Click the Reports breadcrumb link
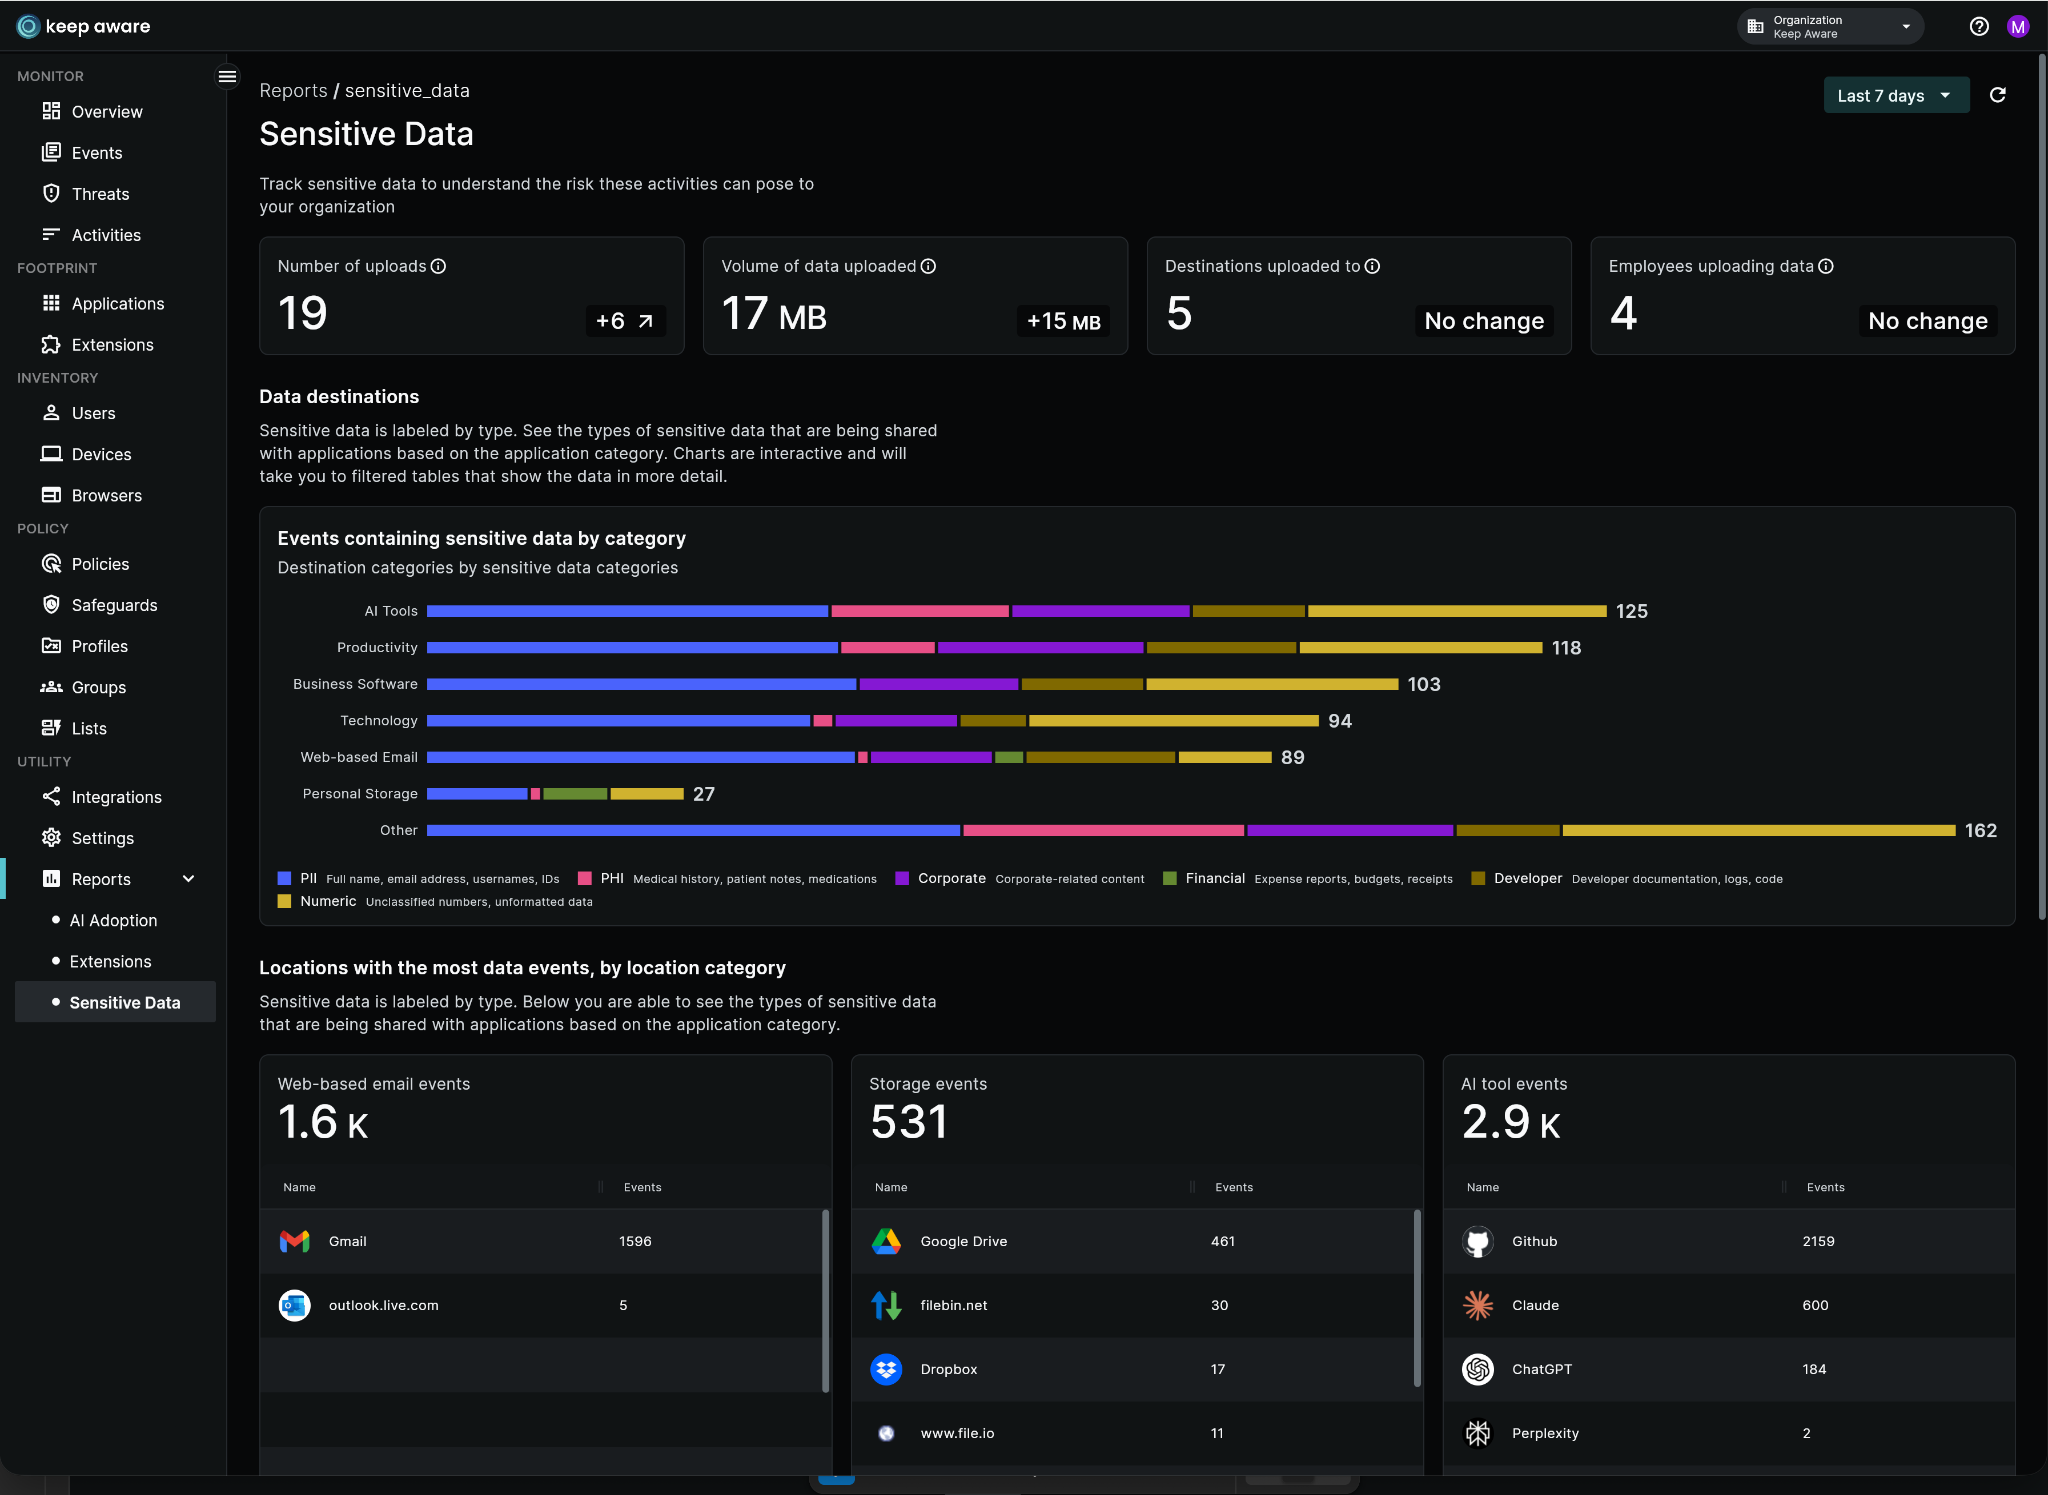The height and width of the screenshot is (1495, 2048). 293,91
